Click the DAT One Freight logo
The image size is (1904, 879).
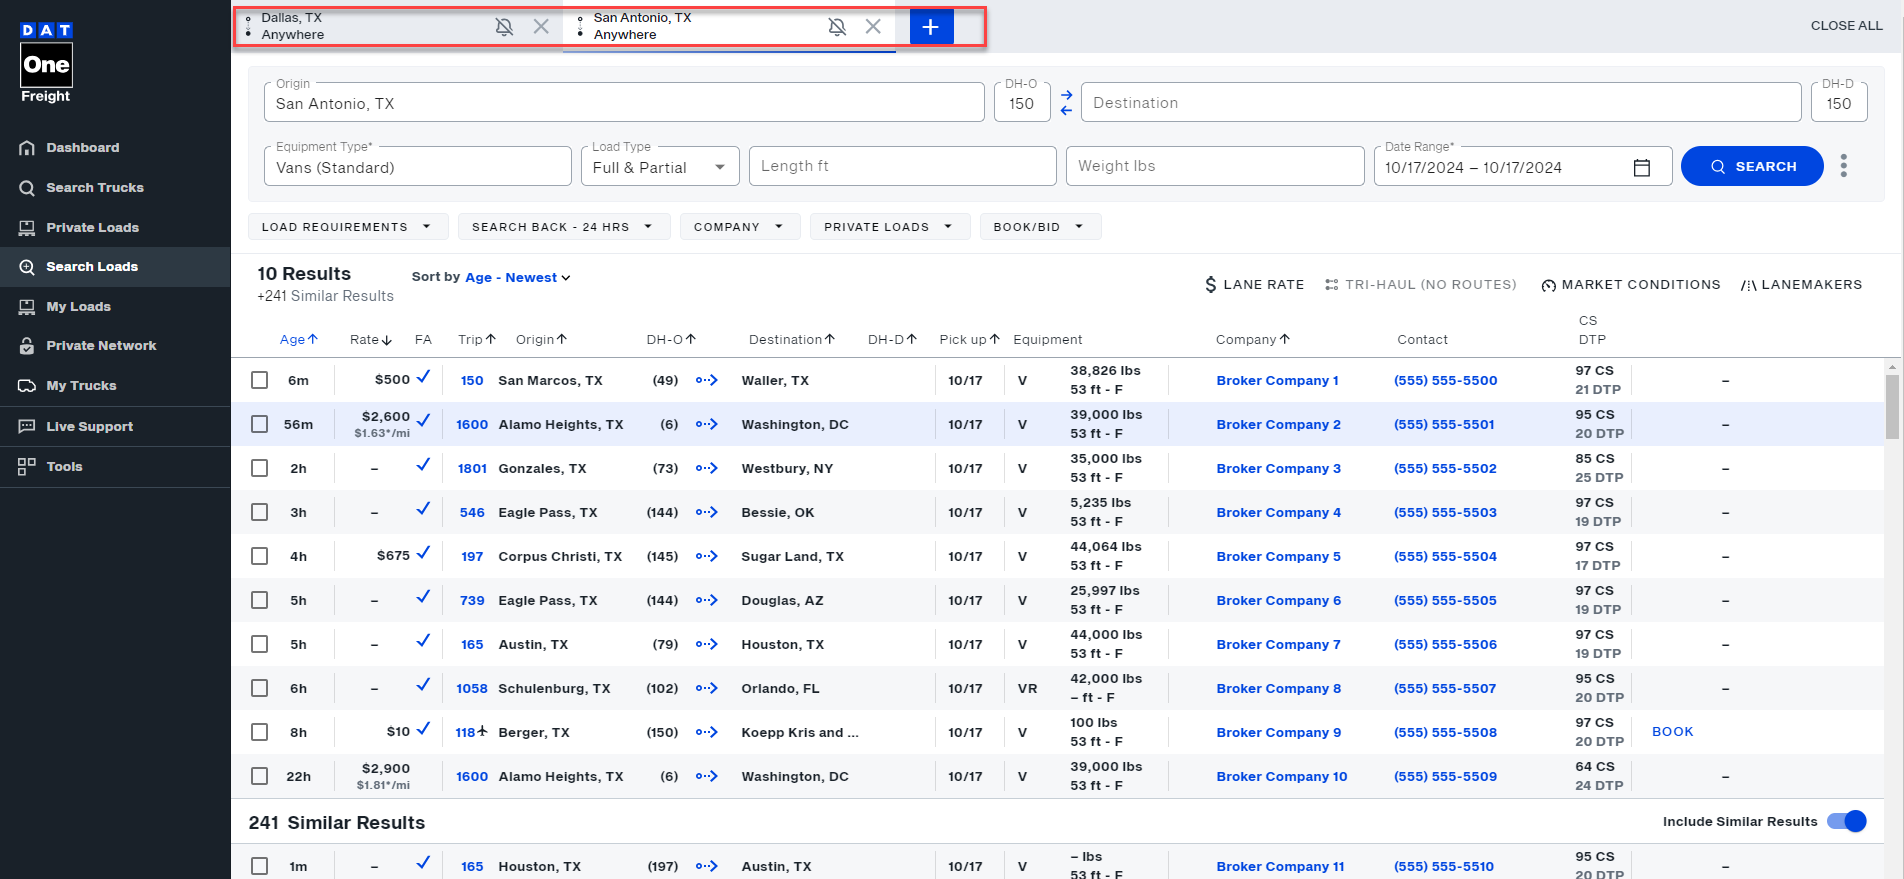(x=46, y=62)
